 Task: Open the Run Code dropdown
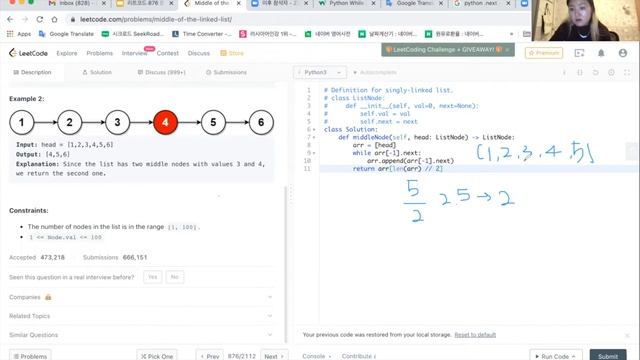pyautogui.click(x=556, y=356)
